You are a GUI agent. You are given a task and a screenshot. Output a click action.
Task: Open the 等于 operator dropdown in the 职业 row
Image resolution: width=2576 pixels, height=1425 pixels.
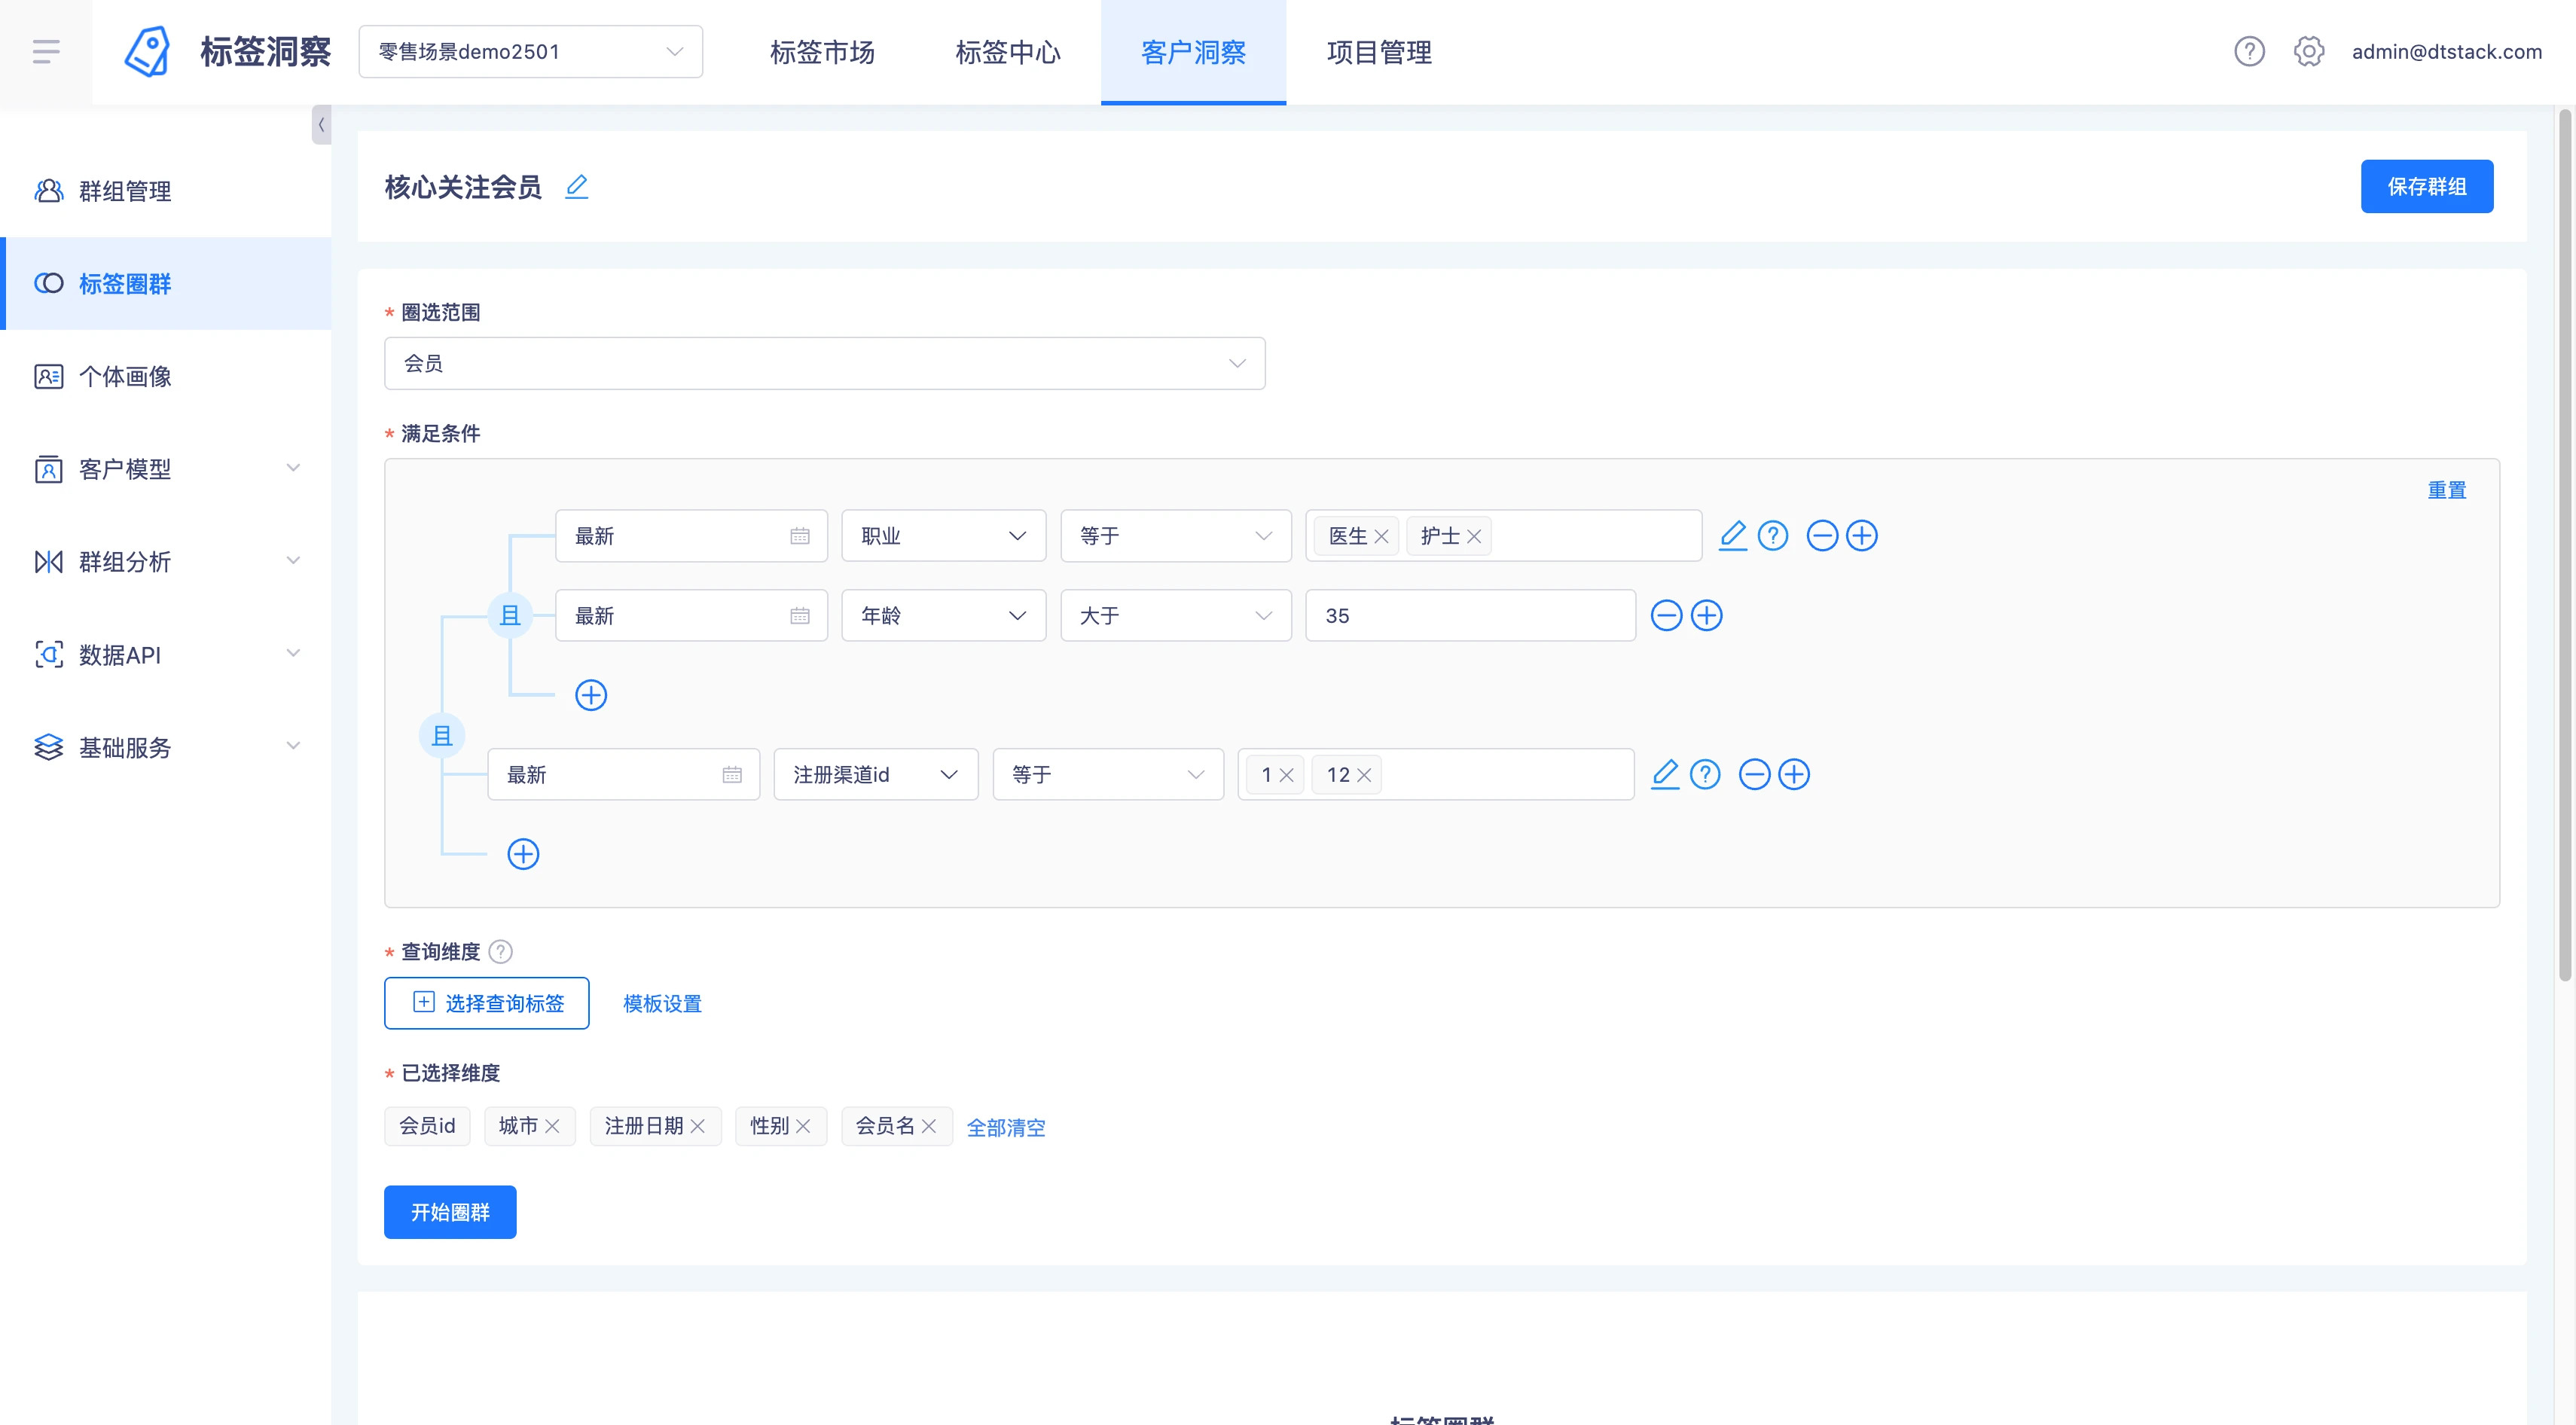point(1176,535)
